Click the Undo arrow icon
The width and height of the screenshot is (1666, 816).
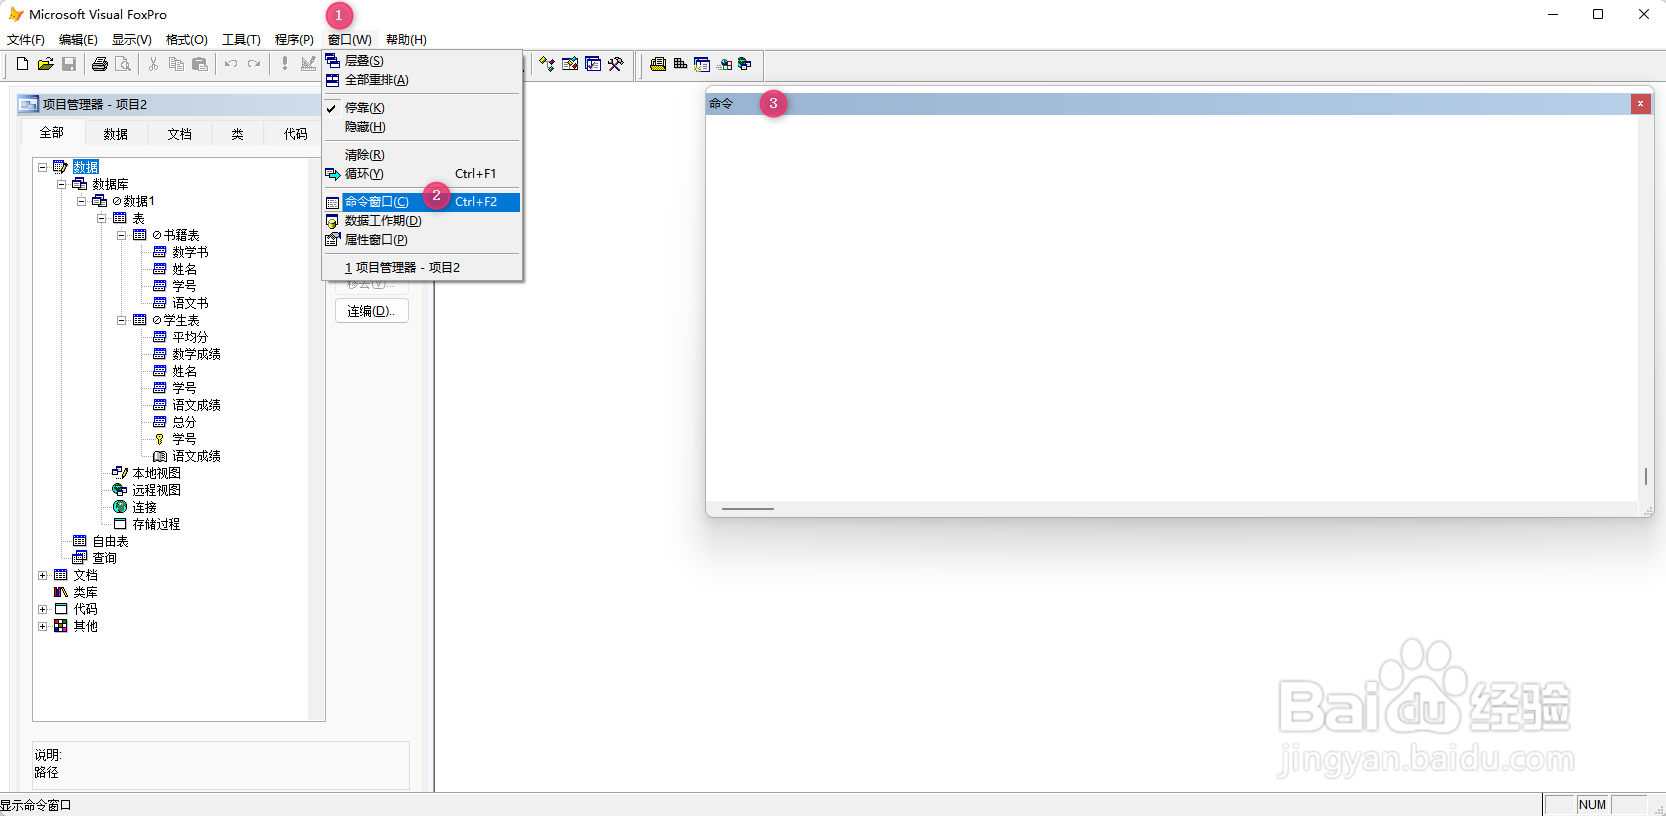tap(231, 64)
